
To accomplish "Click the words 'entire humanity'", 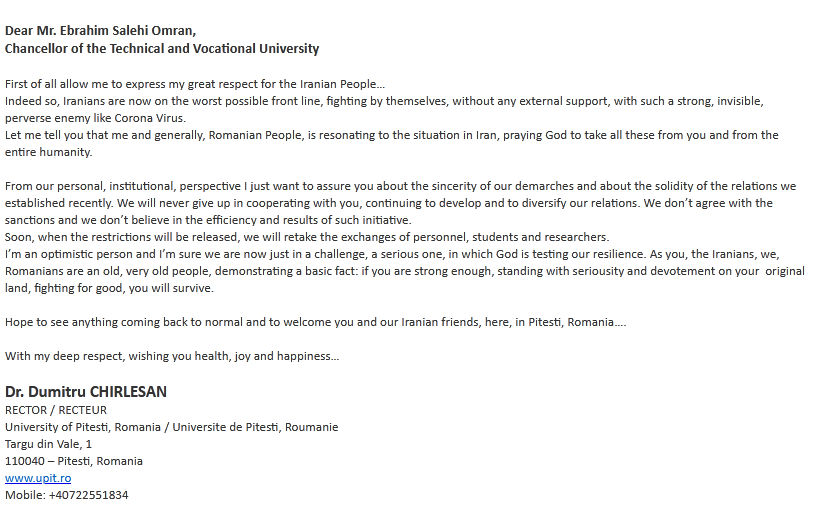I will (48, 152).
